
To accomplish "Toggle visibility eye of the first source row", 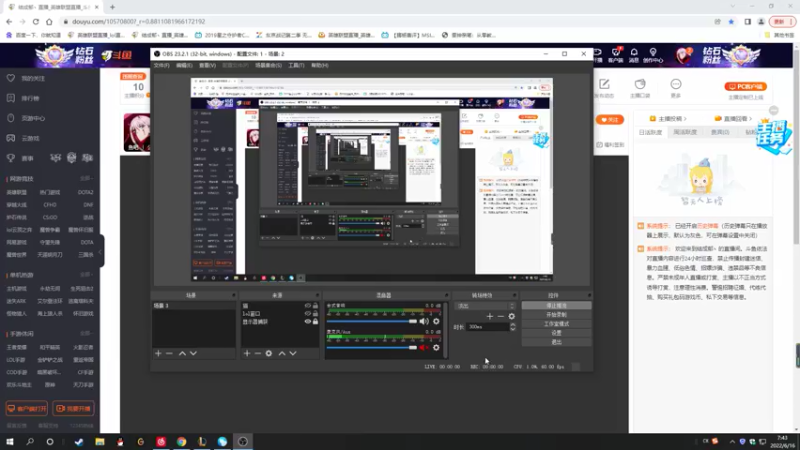I will tap(308, 306).
